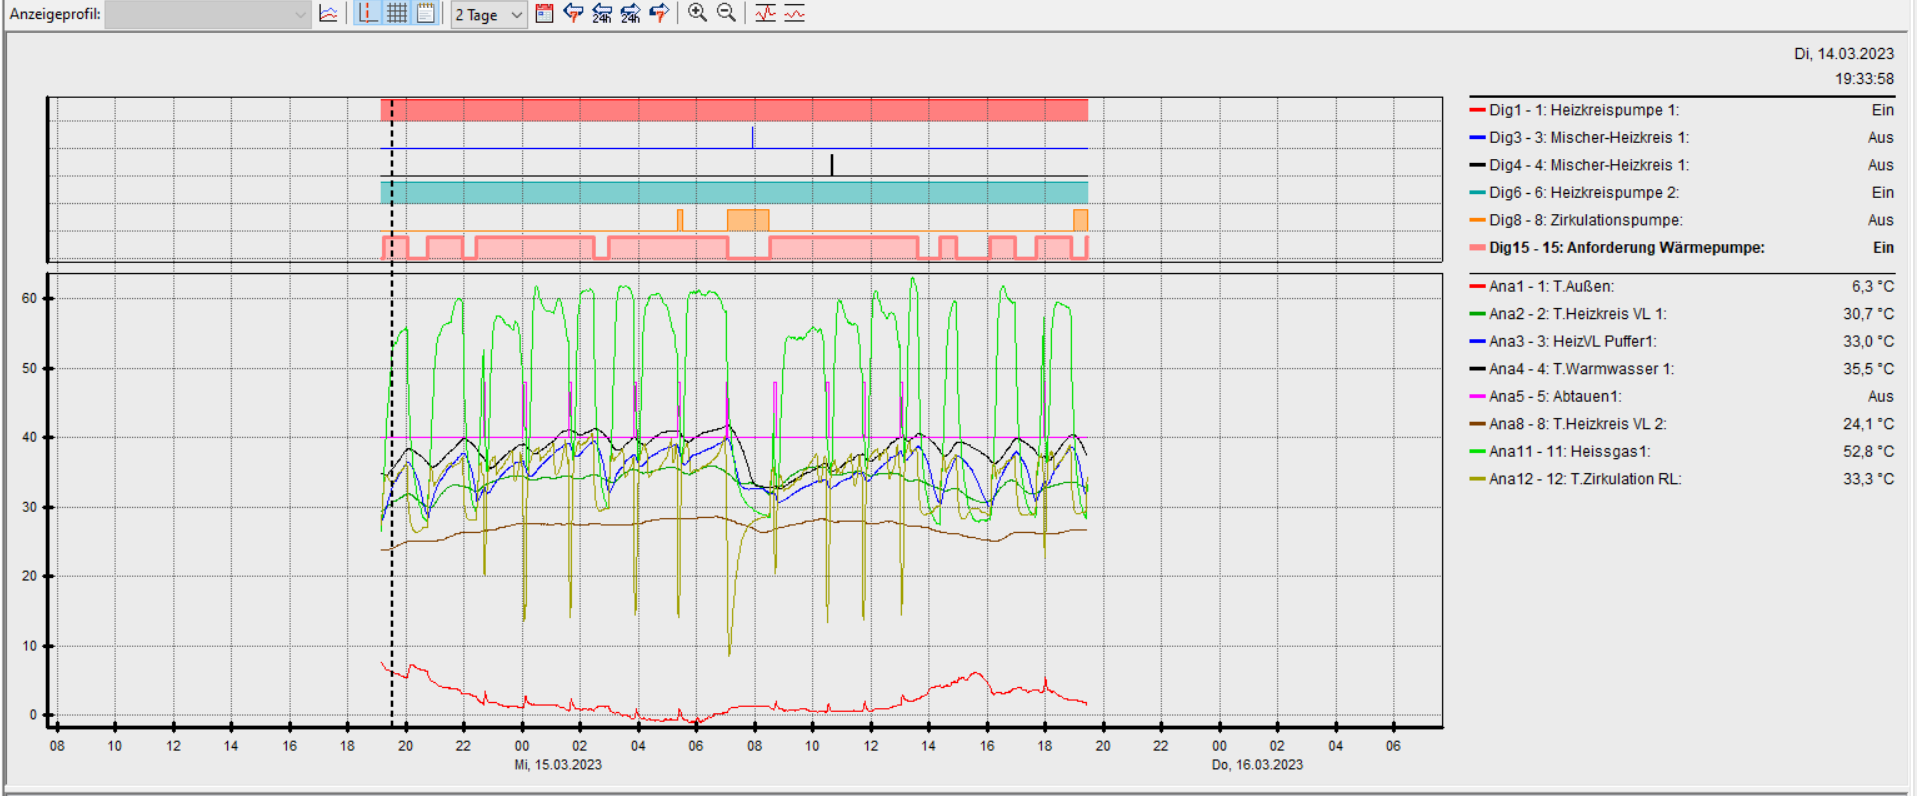Click the 6,3 °C value of T.Außen
This screenshot has width=1917, height=796.
tap(1872, 287)
